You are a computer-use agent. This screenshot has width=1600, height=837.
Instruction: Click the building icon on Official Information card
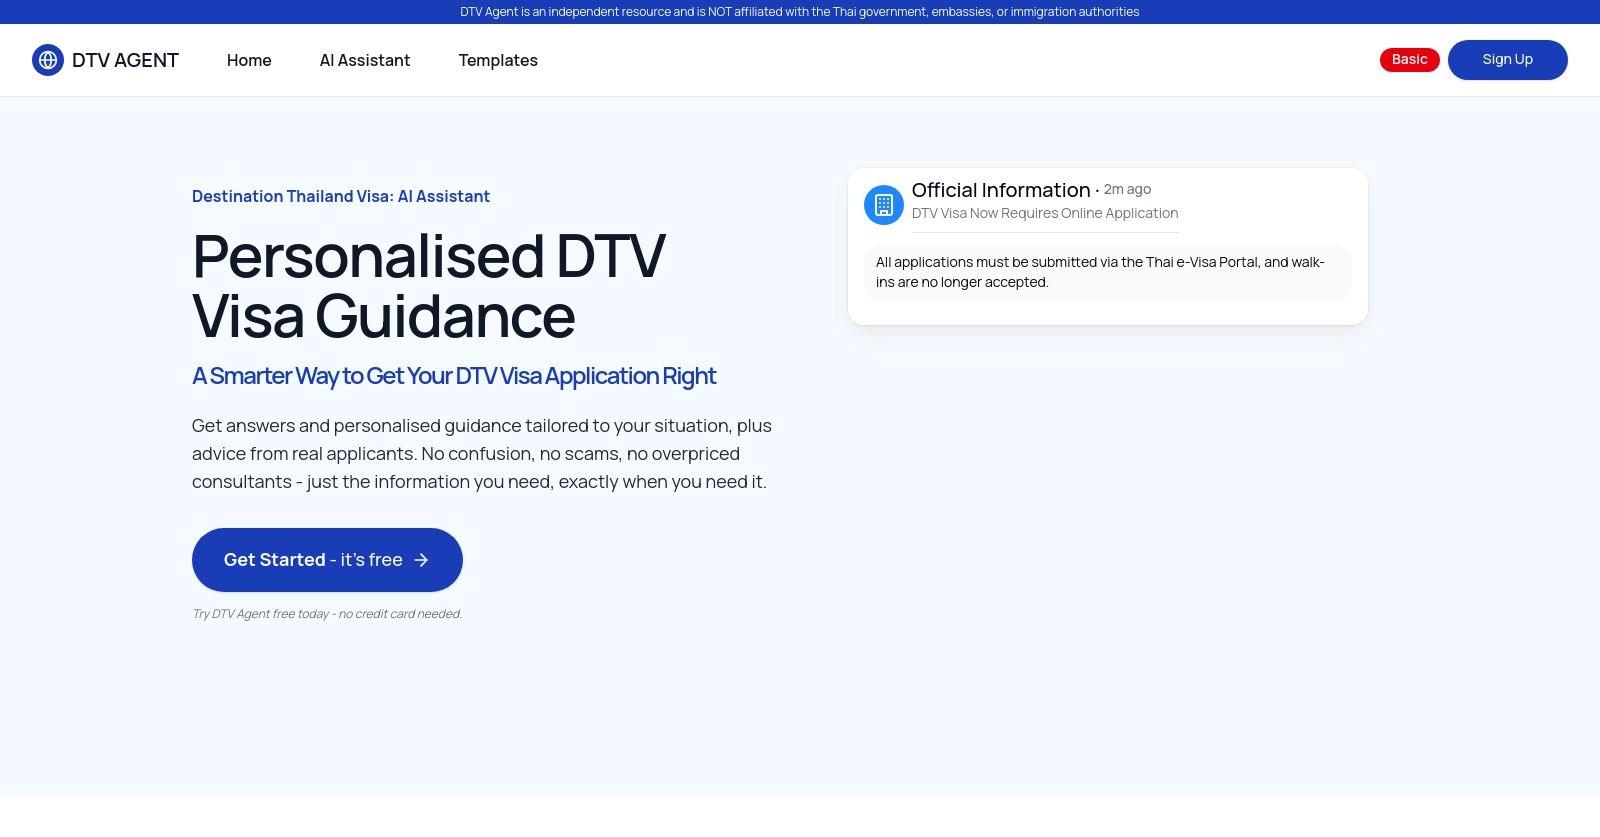pyautogui.click(x=884, y=205)
